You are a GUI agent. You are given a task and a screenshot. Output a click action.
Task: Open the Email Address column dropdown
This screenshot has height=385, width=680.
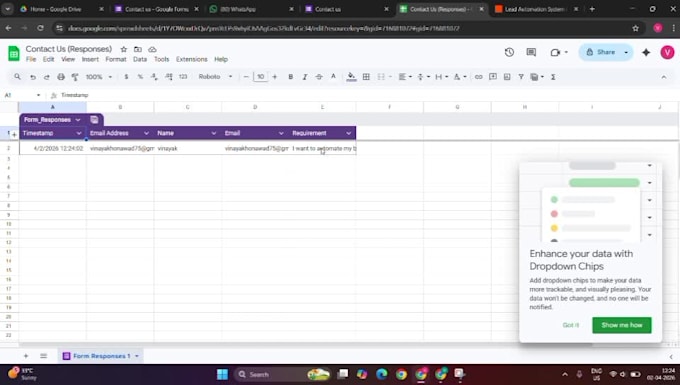click(146, 133)
